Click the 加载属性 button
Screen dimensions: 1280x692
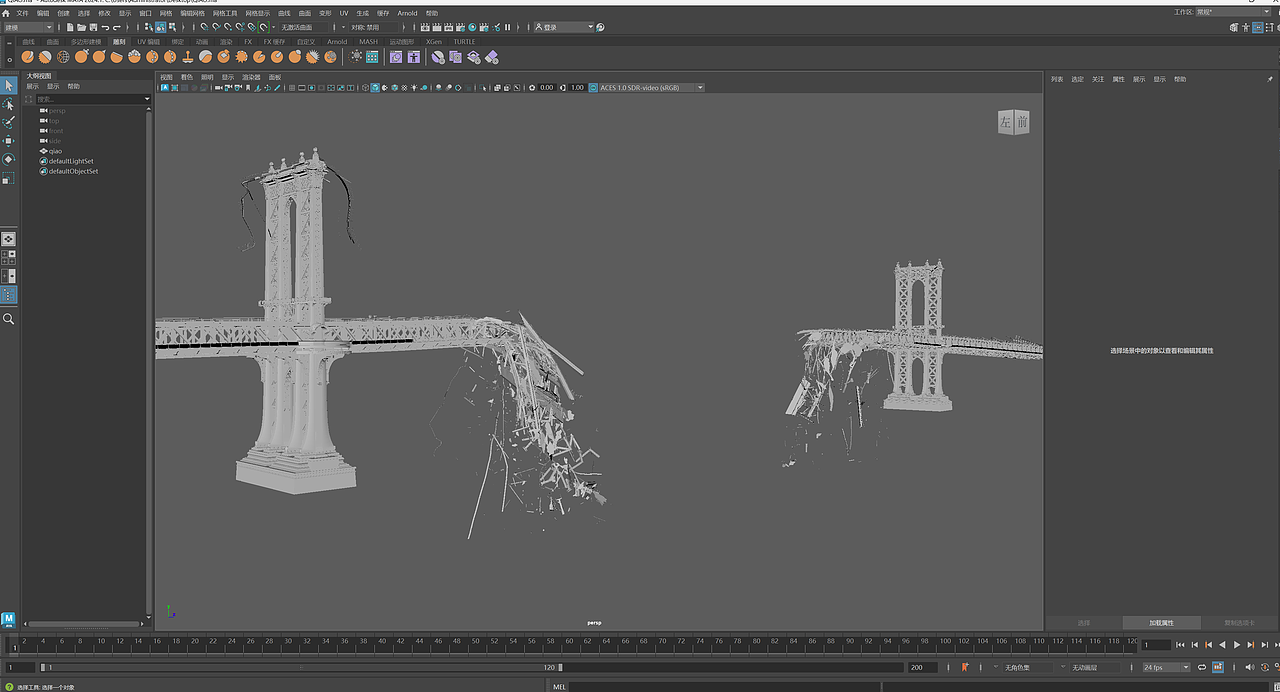point(1160,622)
